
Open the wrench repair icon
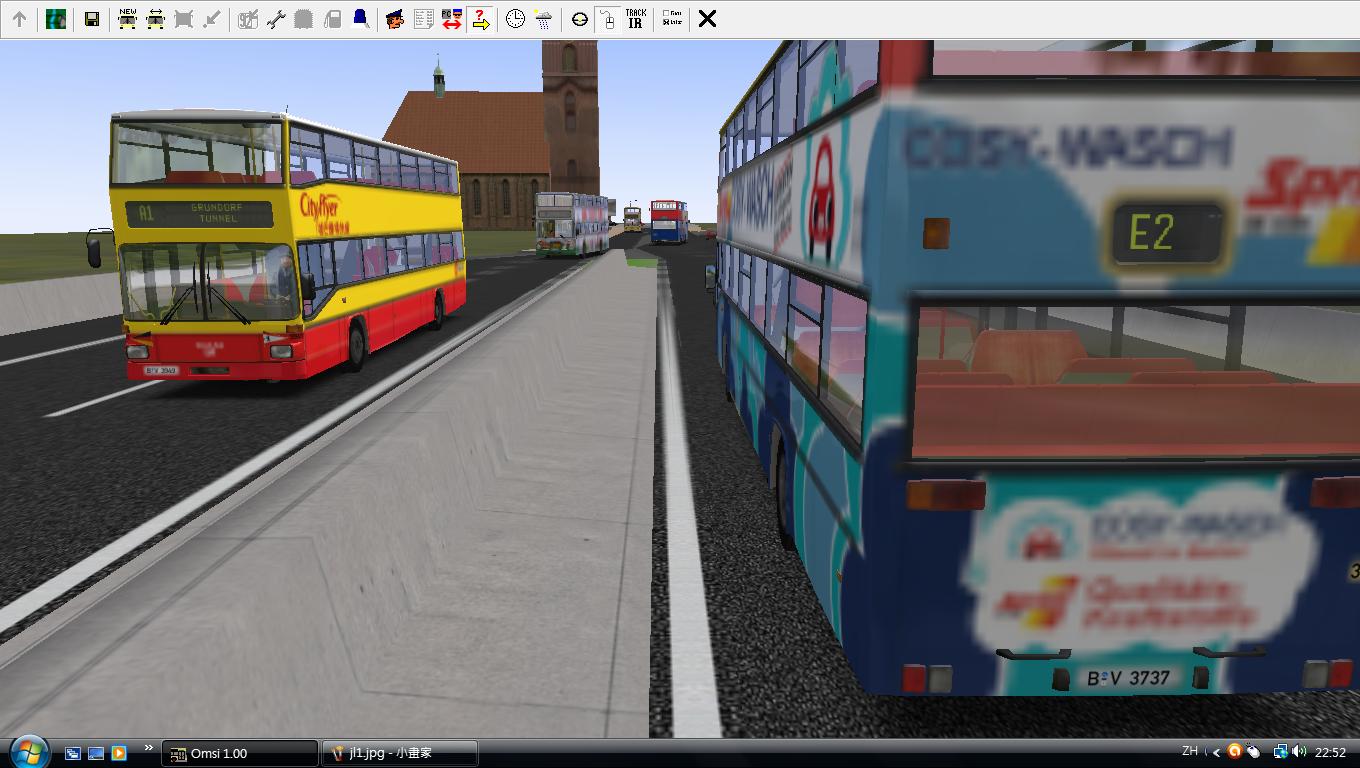point(276,19)
